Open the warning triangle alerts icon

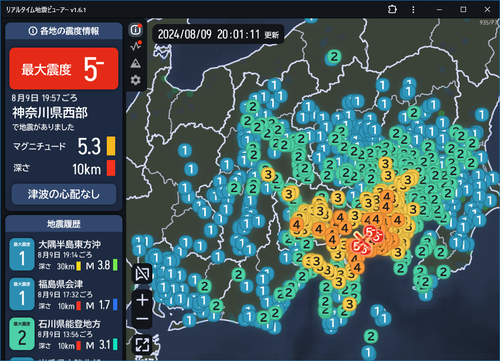[x=136, y=63]
